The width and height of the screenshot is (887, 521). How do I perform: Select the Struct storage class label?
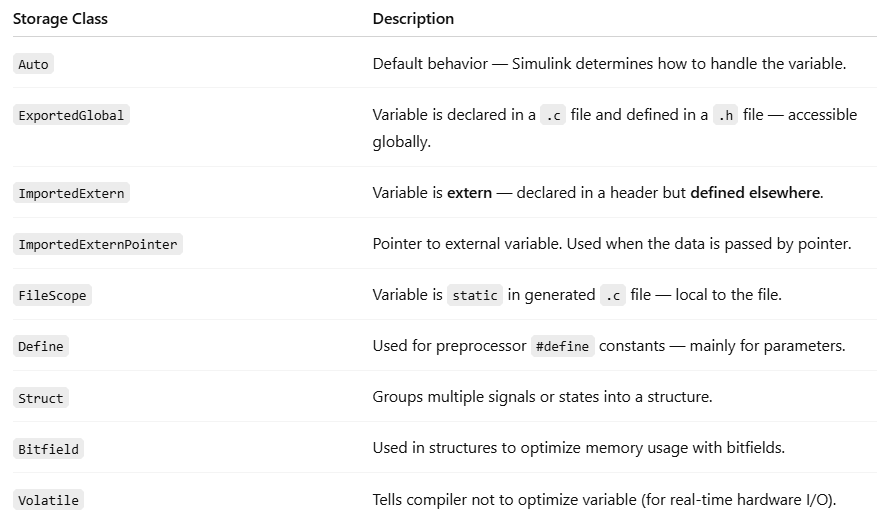pyautogui.click(x=41, y=398)
